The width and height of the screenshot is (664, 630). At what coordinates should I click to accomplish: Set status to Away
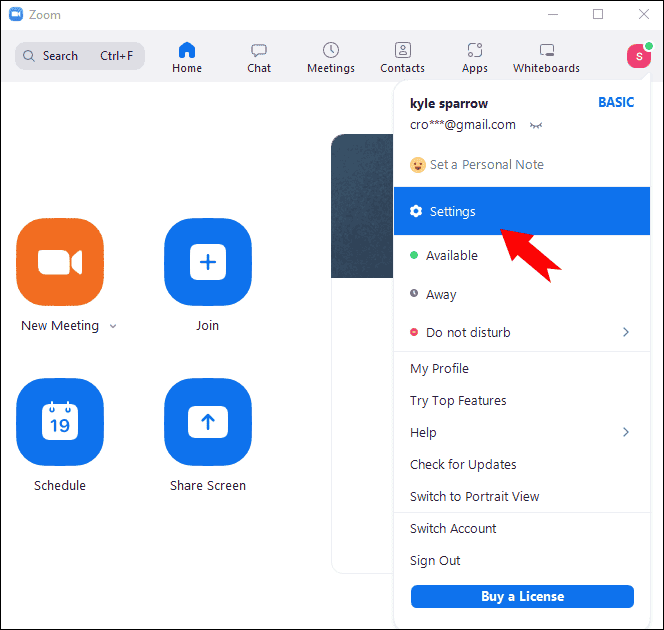(x=440, y=295)
